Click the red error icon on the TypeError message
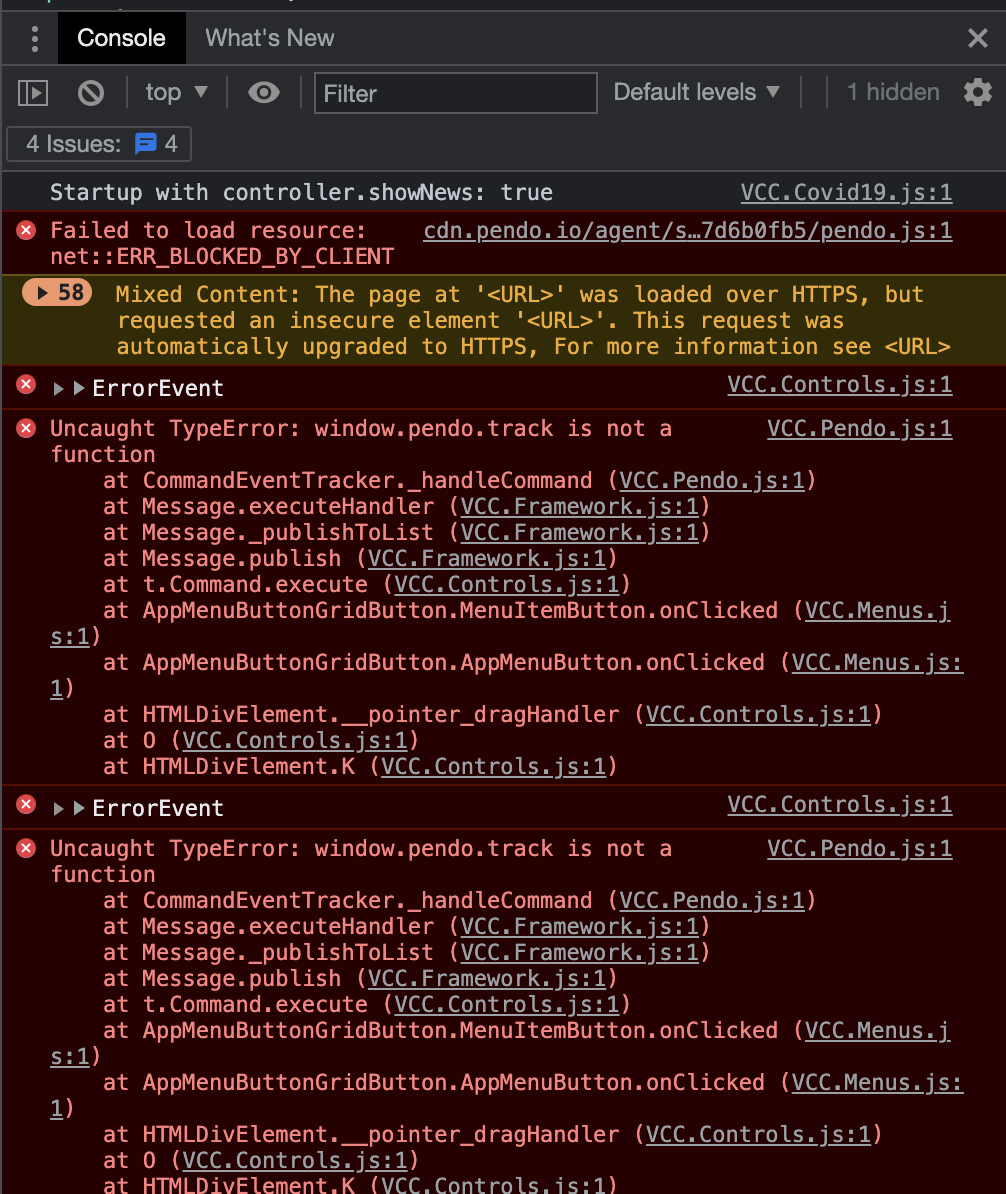Viewport: 1006px width, 1194px height. 24,428
